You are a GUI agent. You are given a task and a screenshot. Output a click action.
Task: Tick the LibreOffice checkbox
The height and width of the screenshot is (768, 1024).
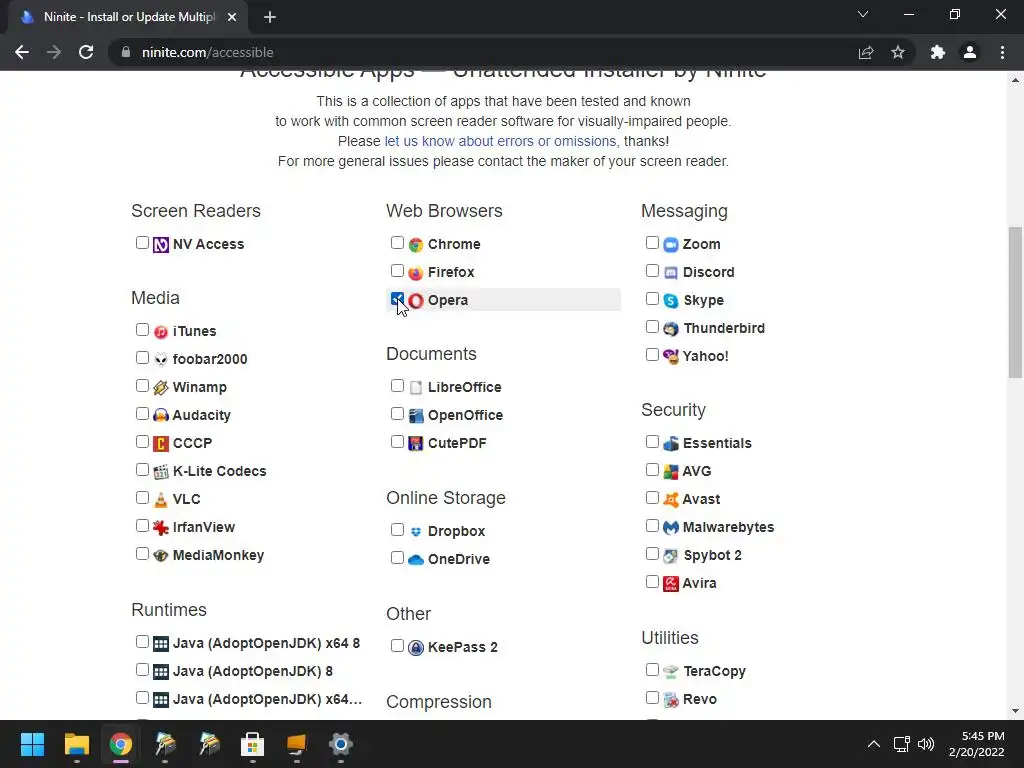(x=397, y=386)
